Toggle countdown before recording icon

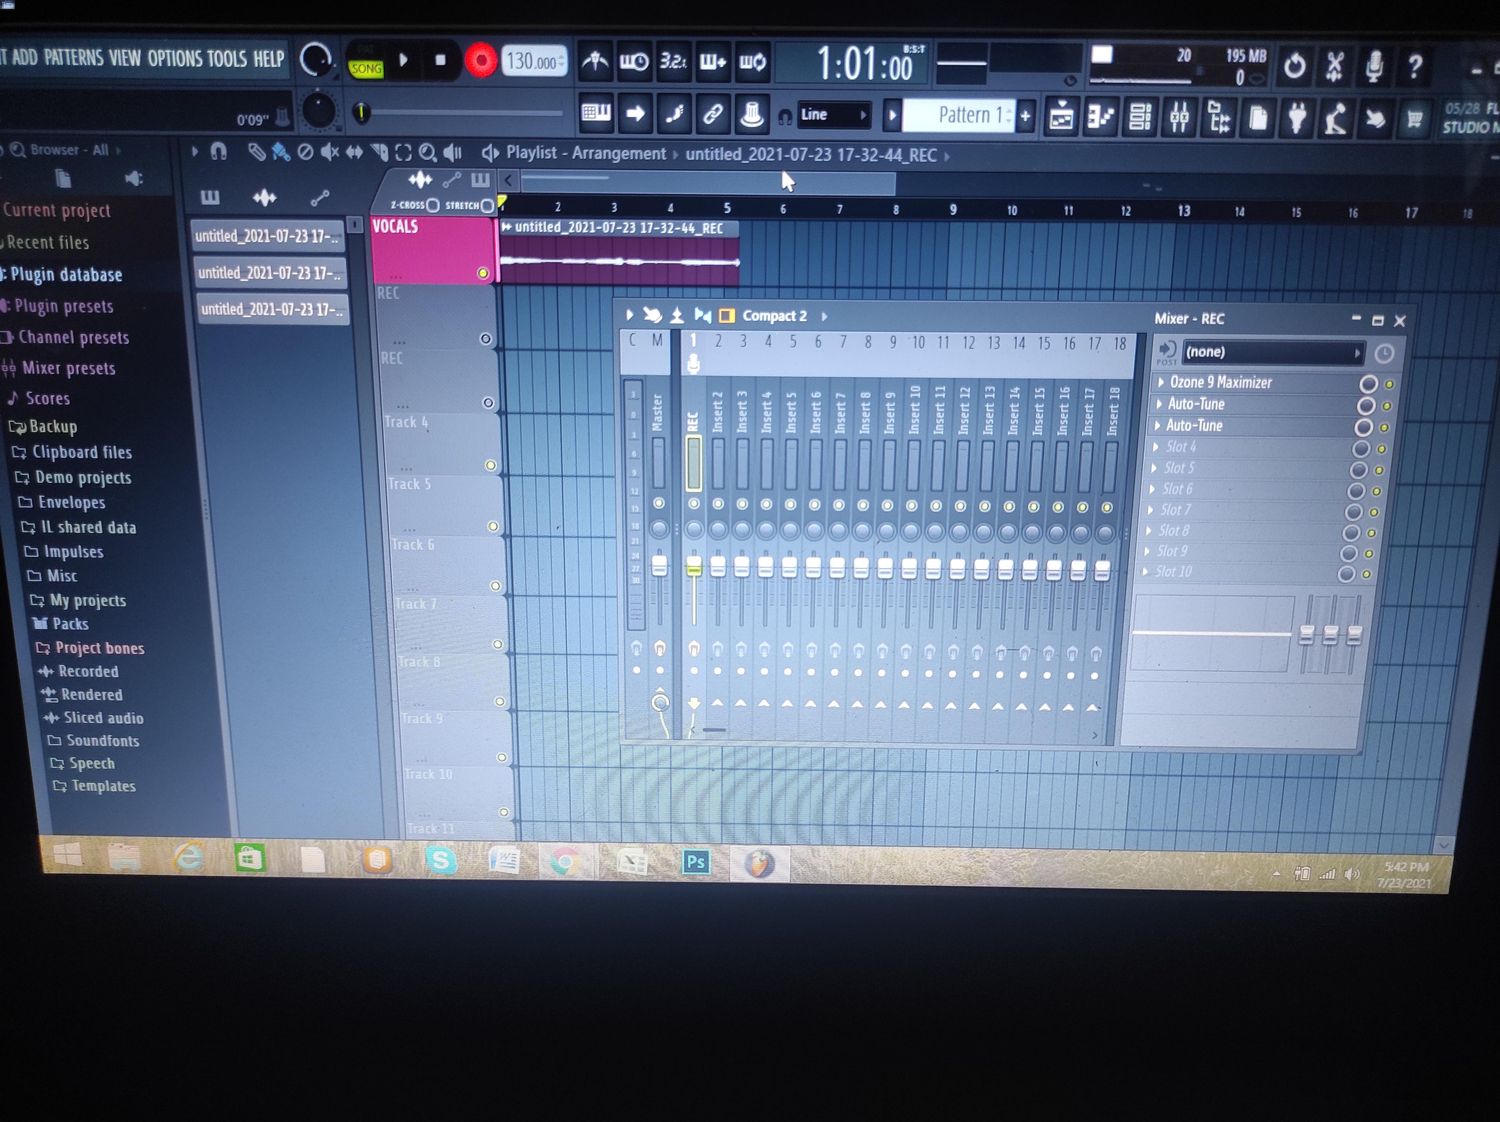coord(673,62)
